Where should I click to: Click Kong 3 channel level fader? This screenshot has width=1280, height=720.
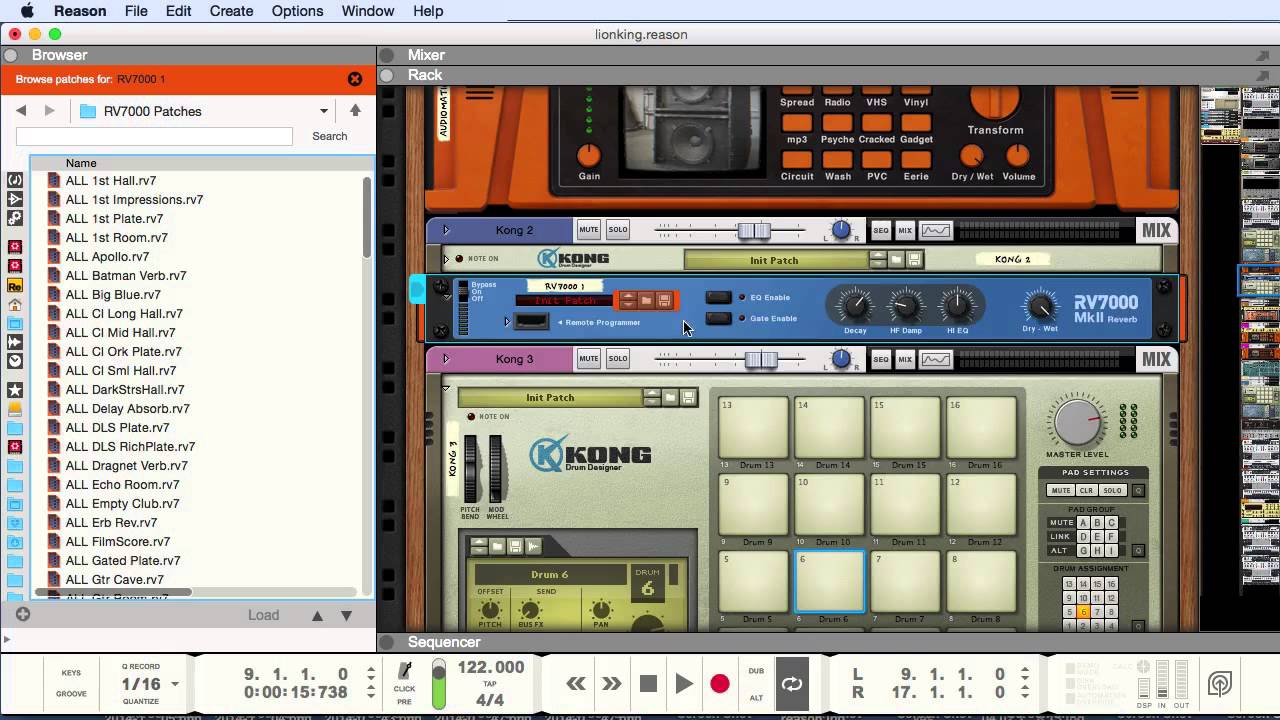click(761, 360)
